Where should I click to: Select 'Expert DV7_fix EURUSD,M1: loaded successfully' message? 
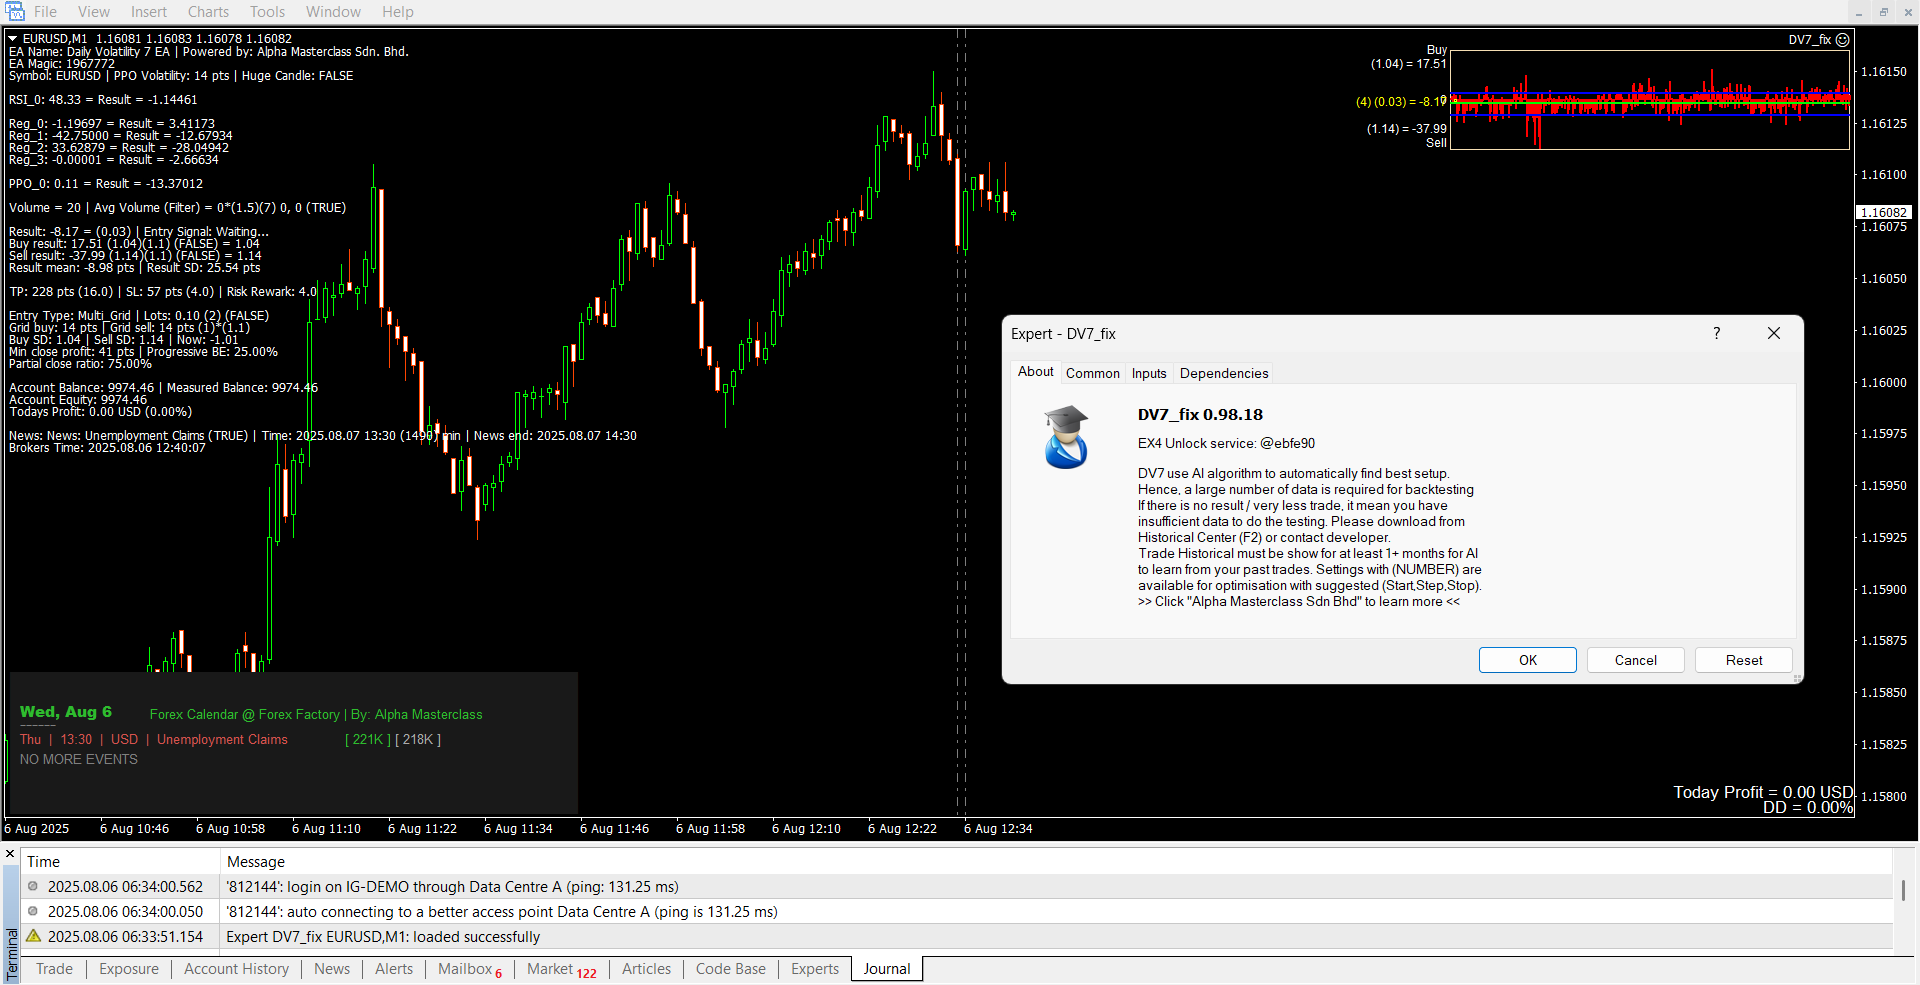tap(383, 937)
